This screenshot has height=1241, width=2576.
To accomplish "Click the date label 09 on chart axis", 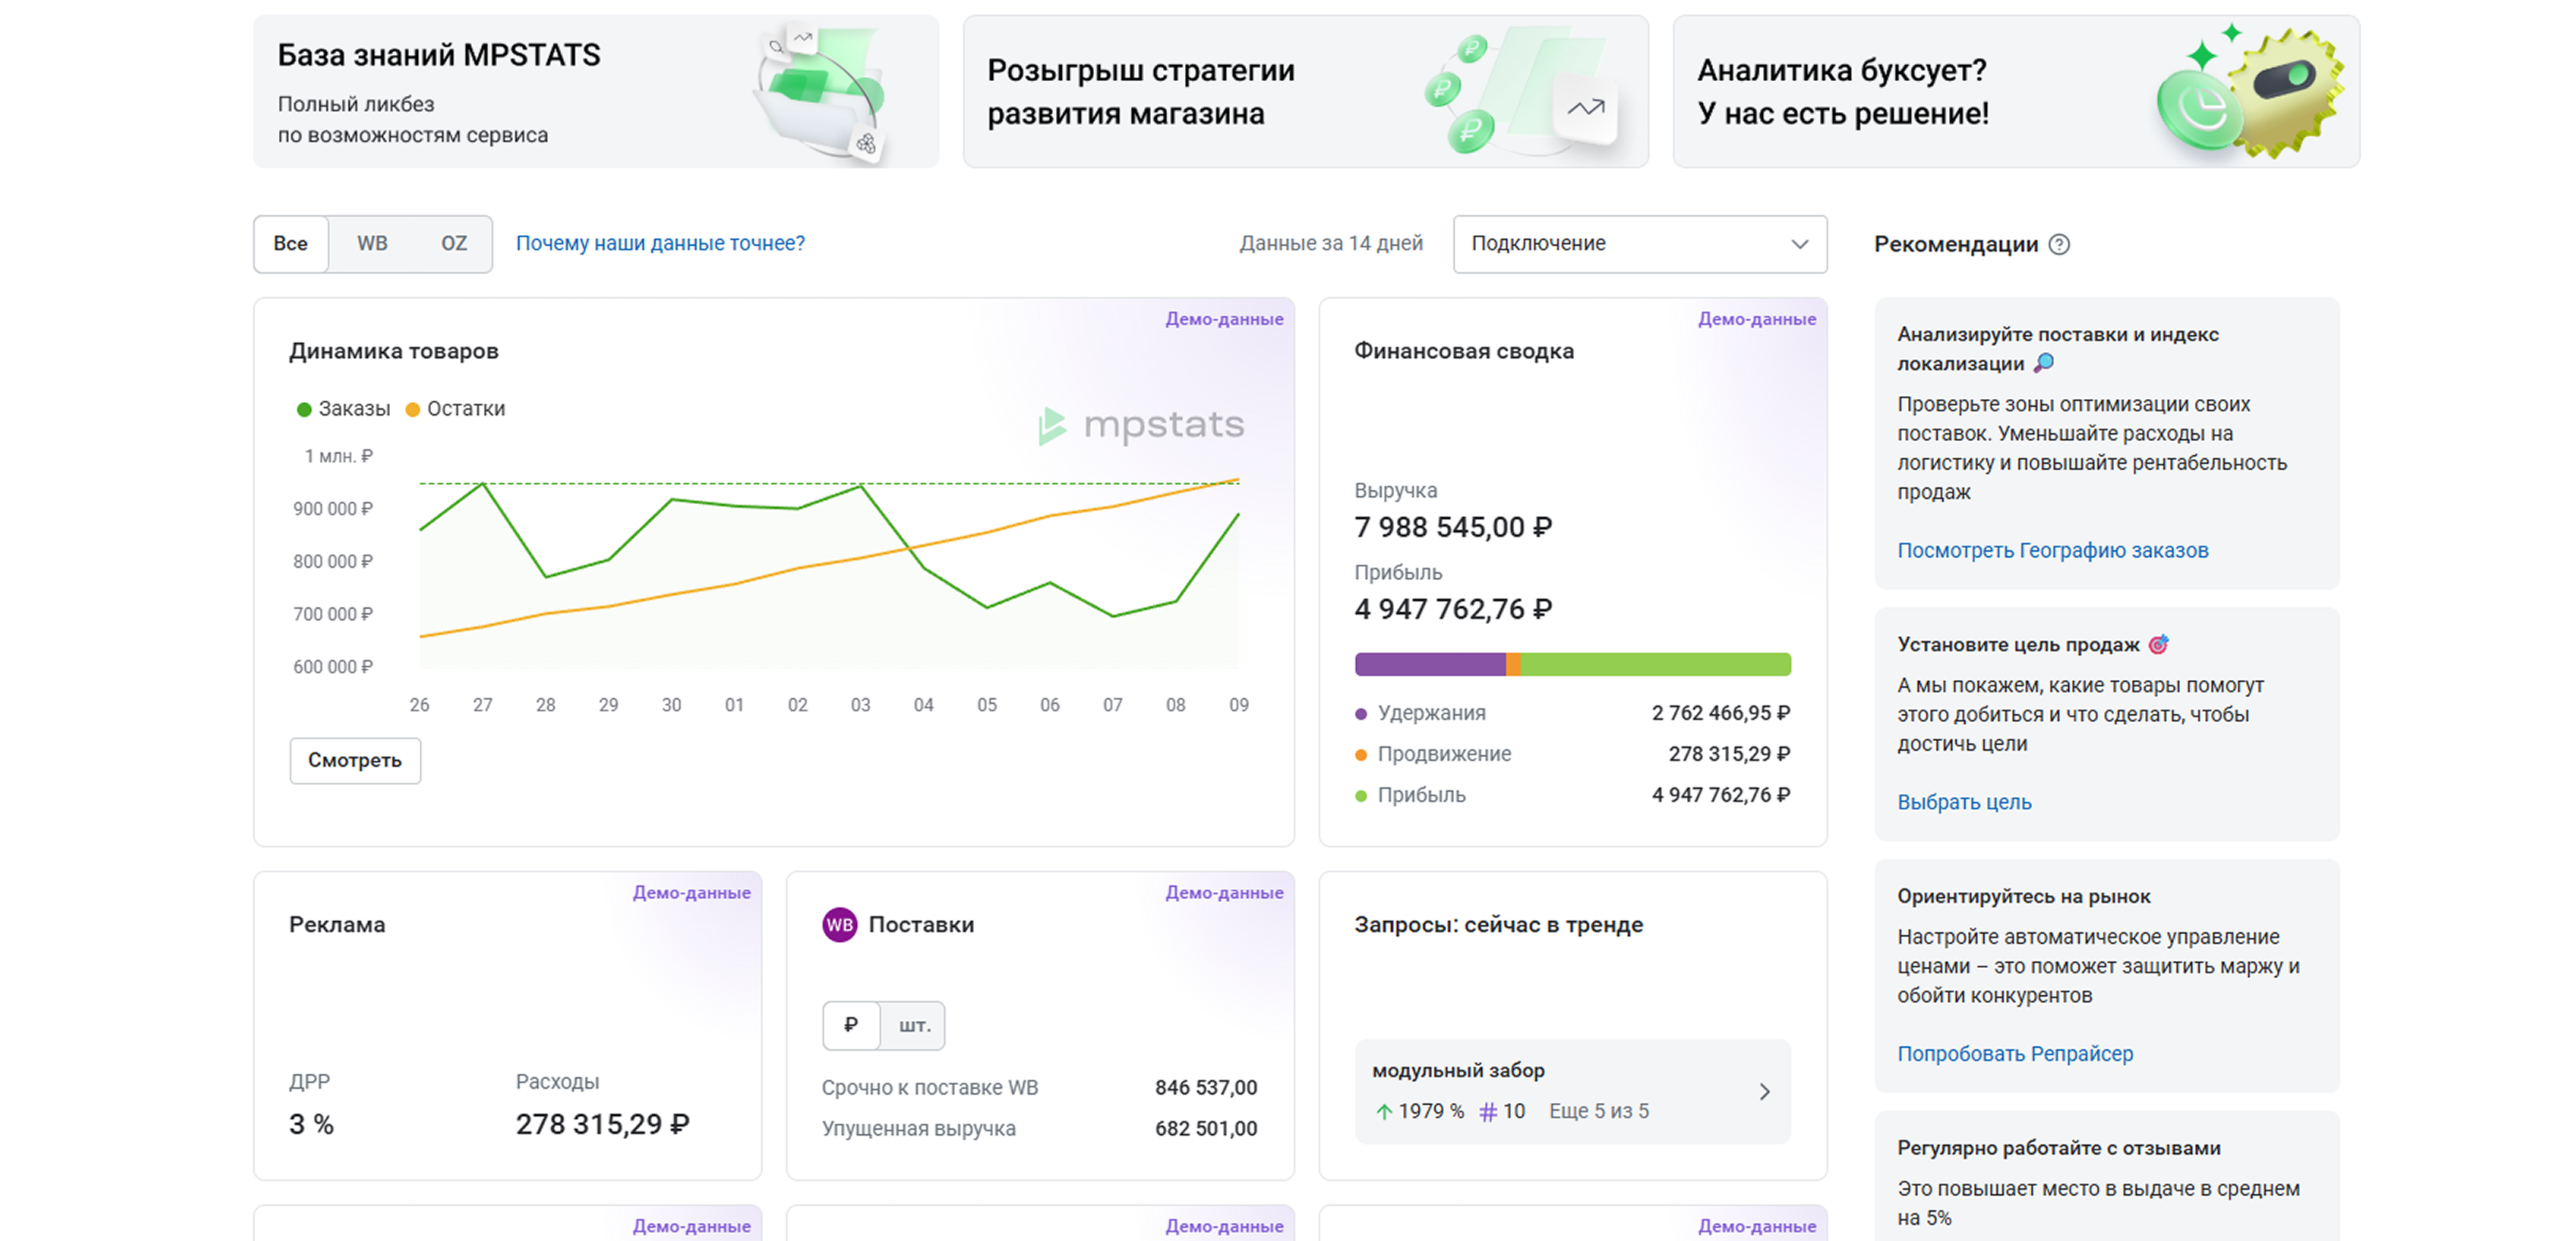I will pyautogui.click(x=1238, y=705).
